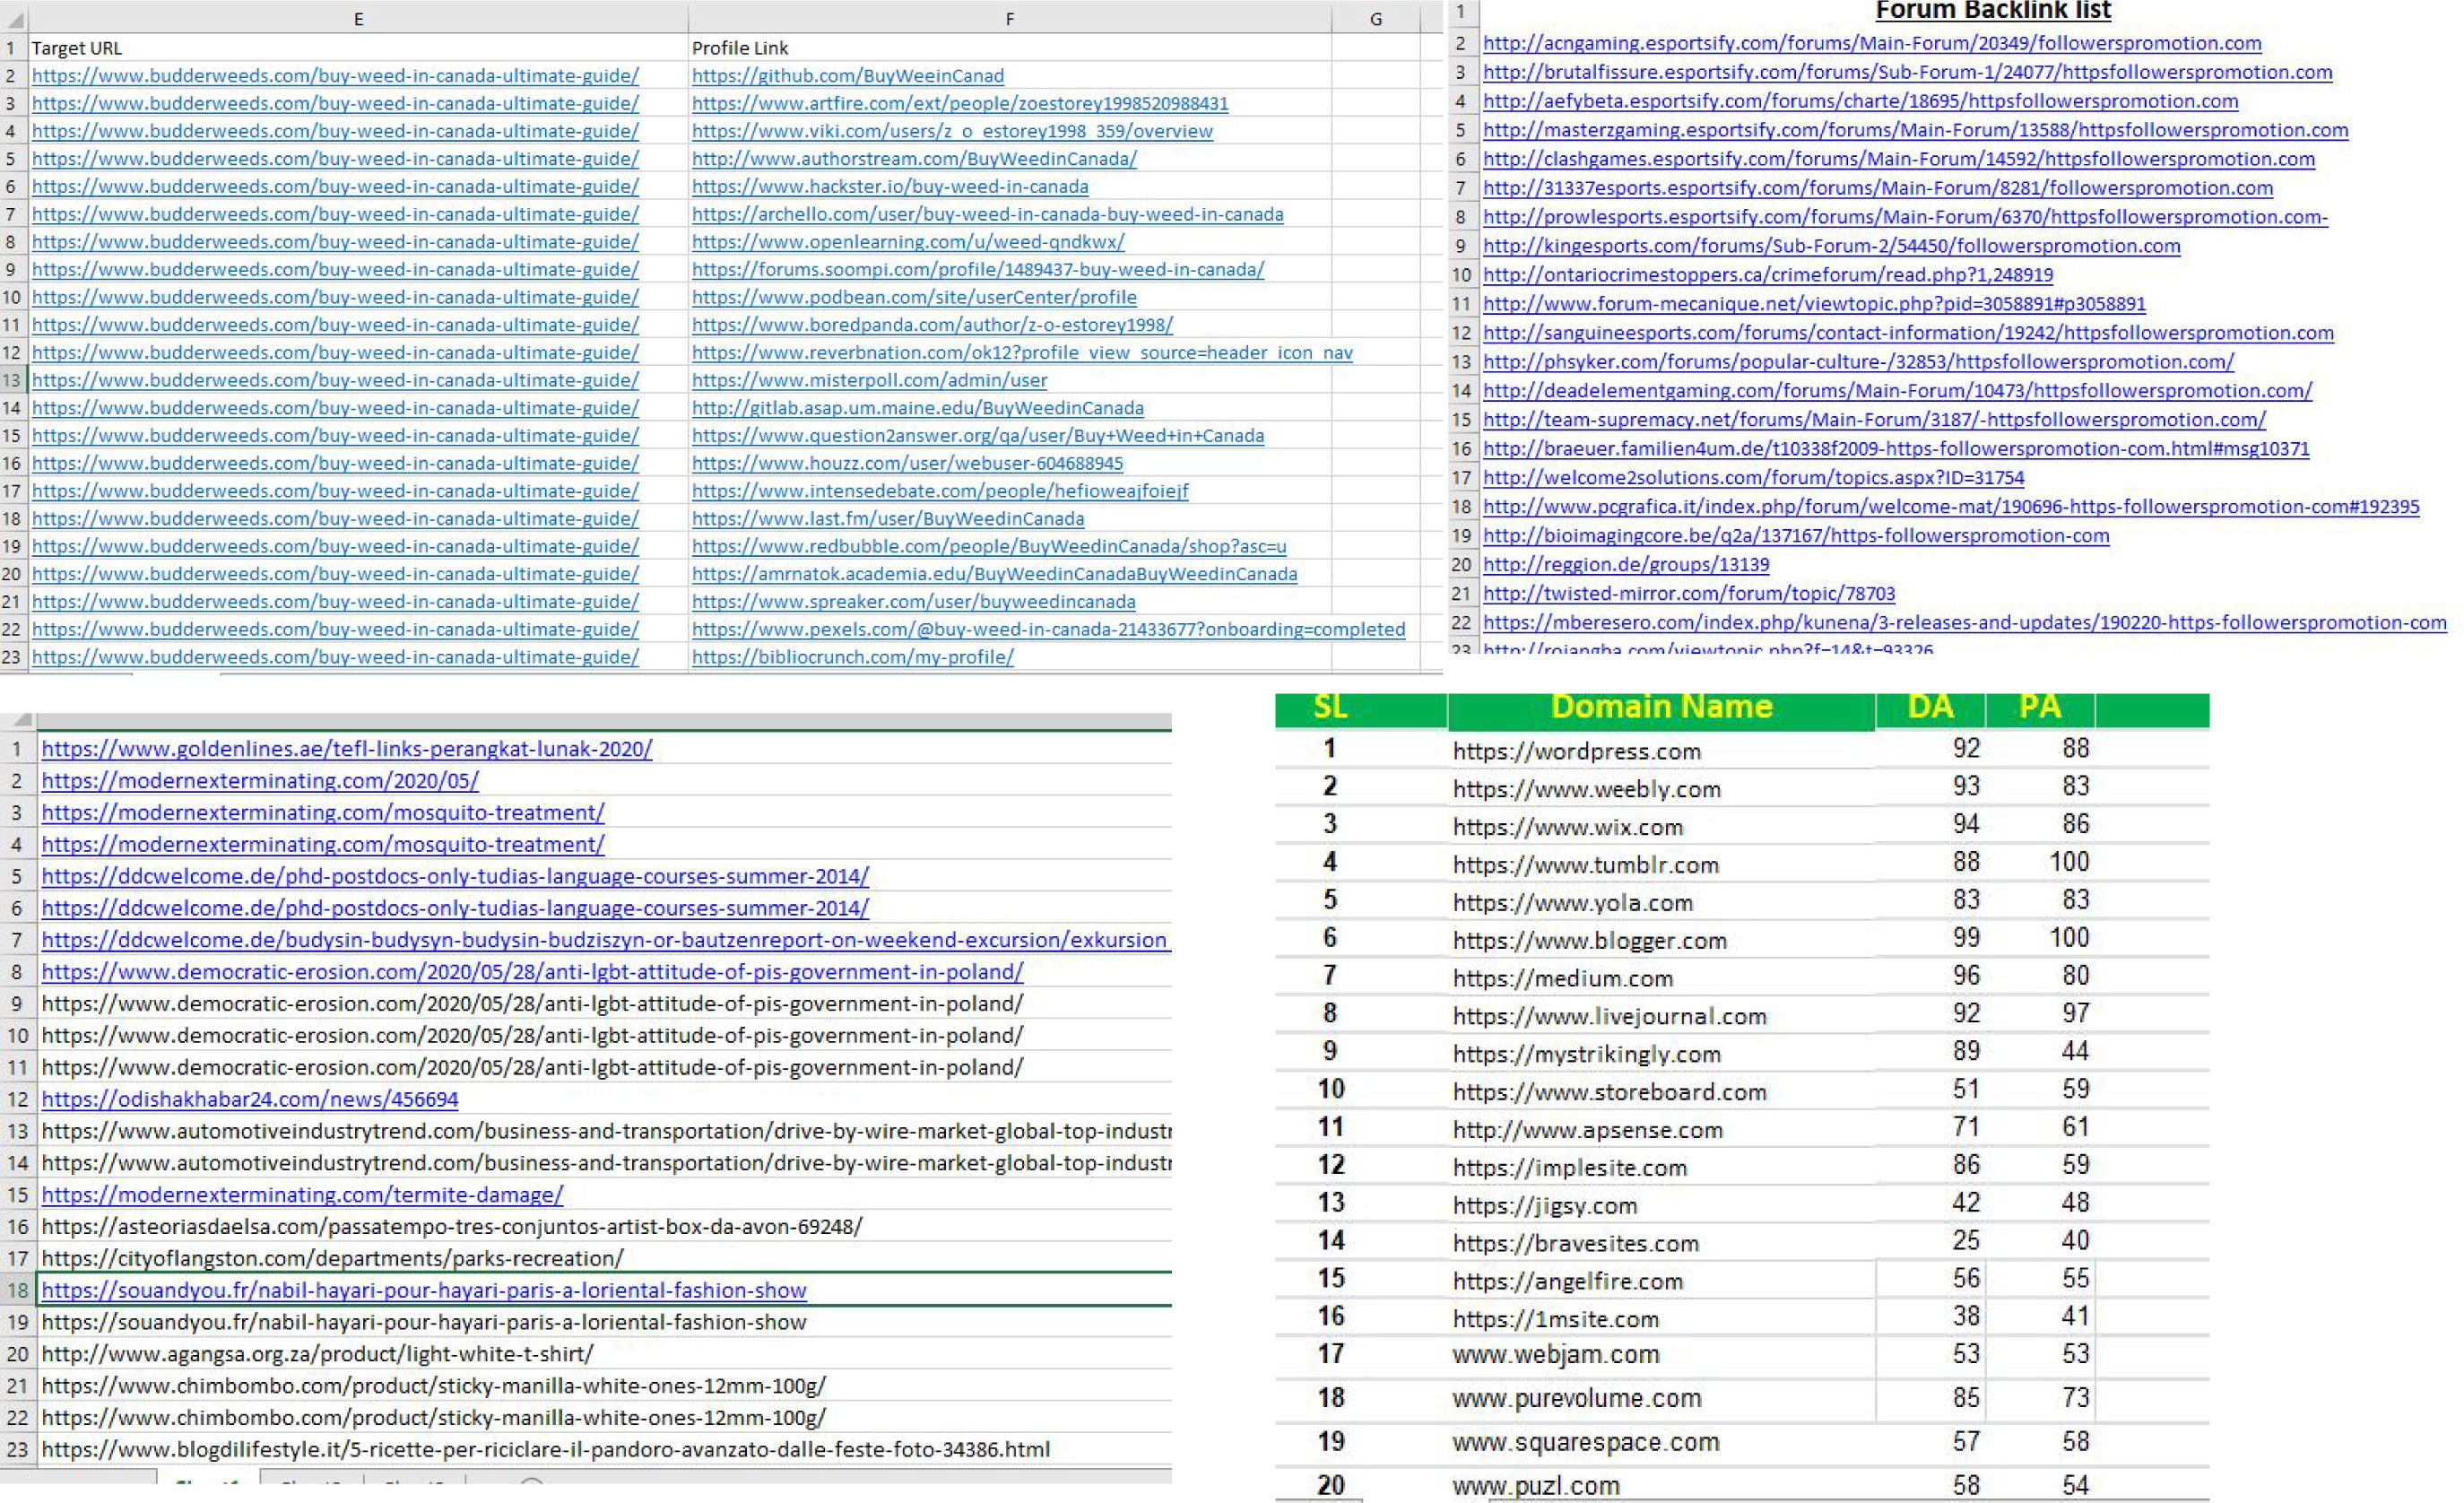The width and height of the screenshot is (2464, 1503).
Task: Select column G header
Action: pos(1377,17)
